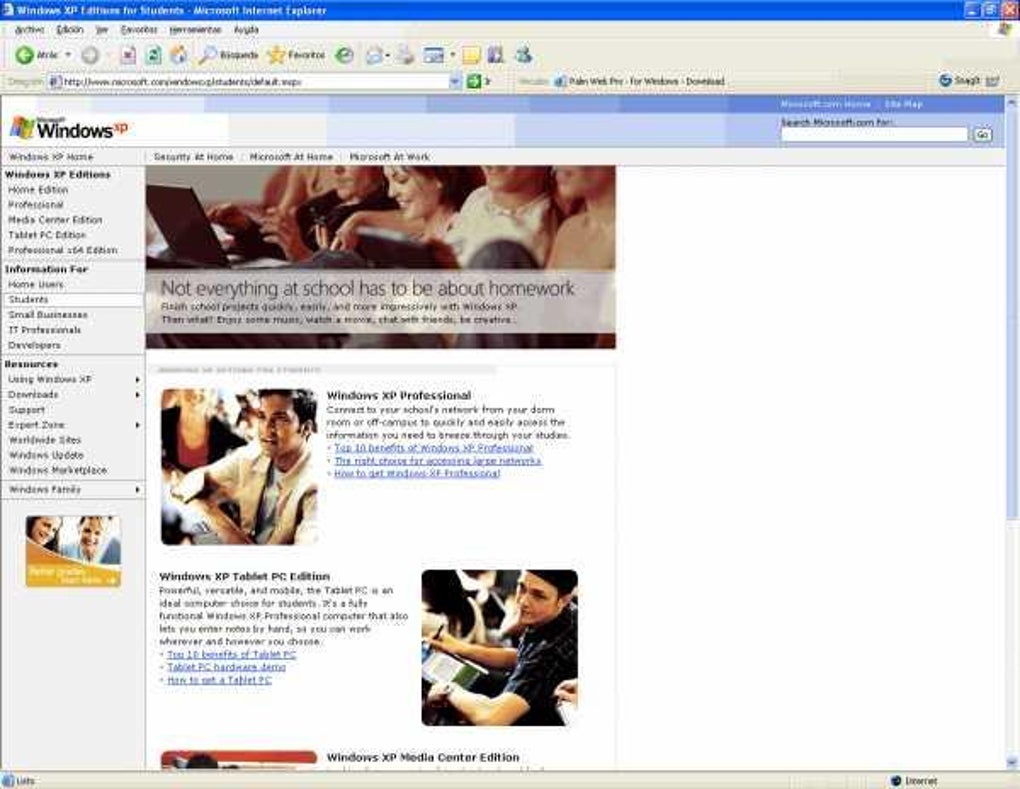Open IT Professionals in sidebar

tap(45, 330)
